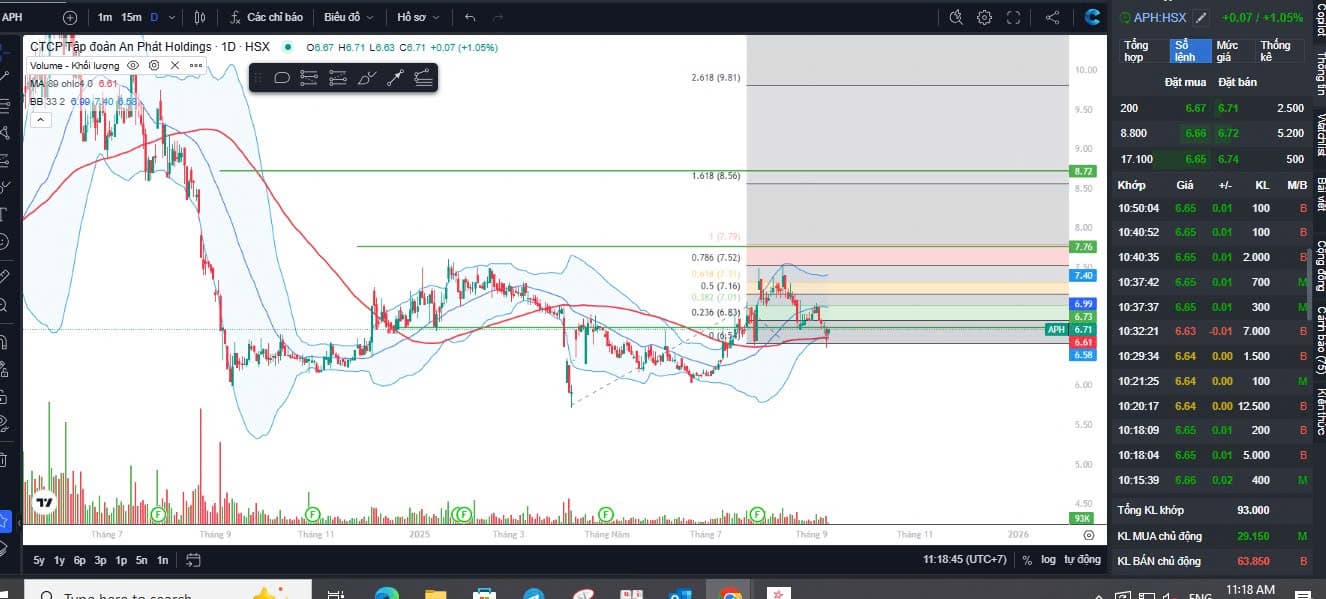
Task: Click the F event marker near Tháng Năm
Action: pyautogui.click(x=605, y=514)
